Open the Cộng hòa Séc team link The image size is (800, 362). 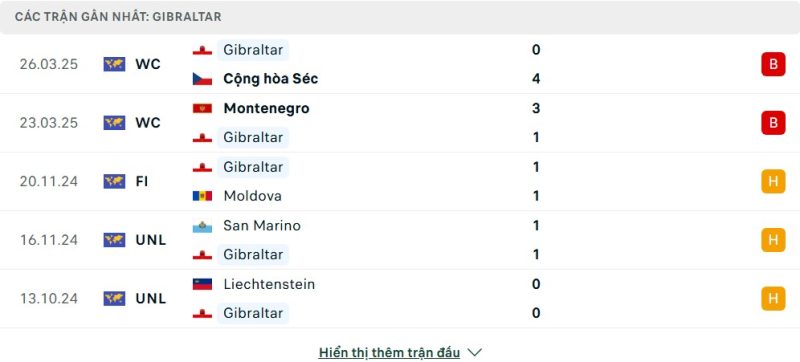pyautogui.click(x=270, y=79)
